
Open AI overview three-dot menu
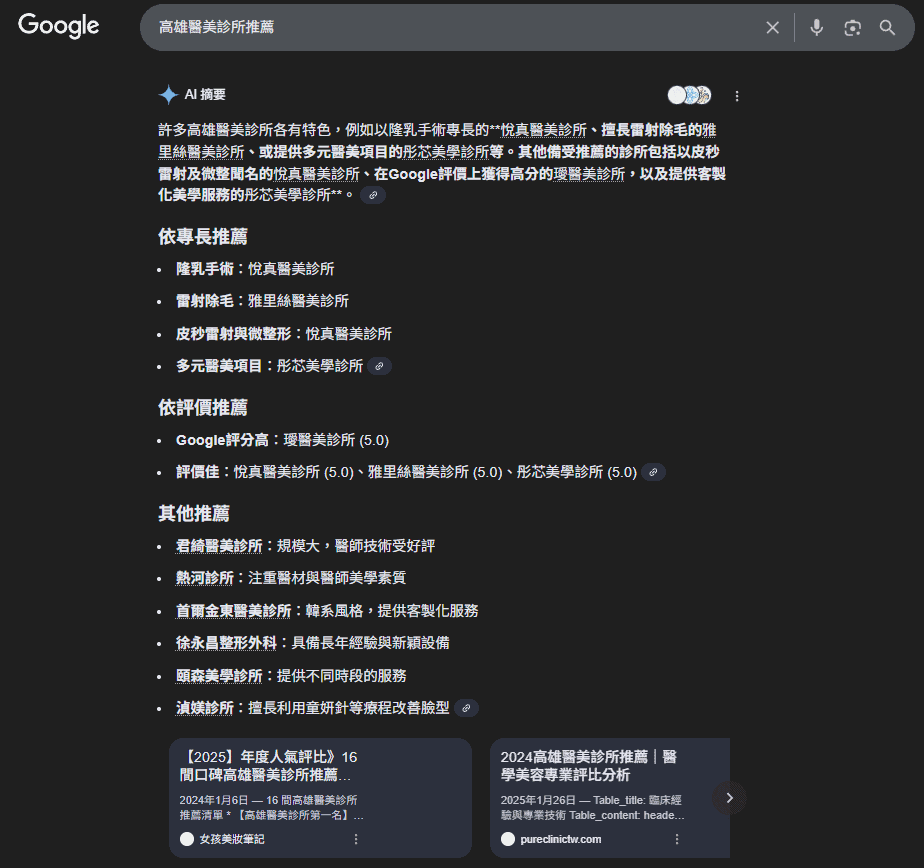click(737, 96)
